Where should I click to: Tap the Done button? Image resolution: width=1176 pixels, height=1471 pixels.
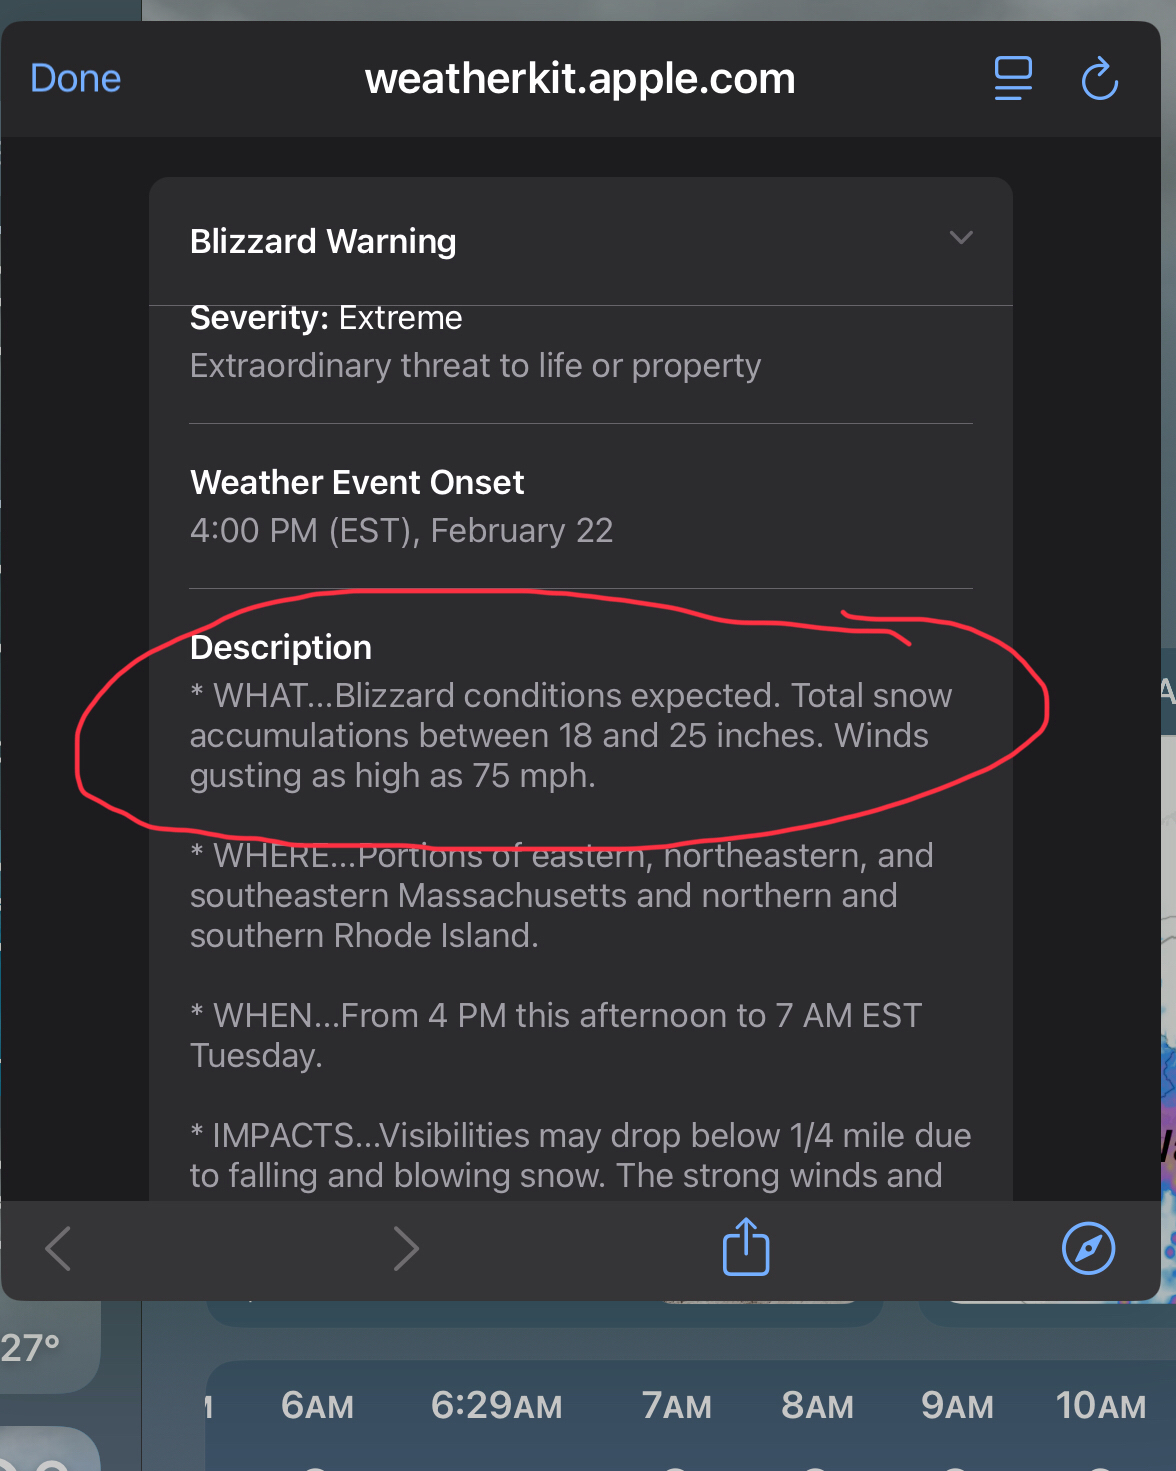tap(76, 78)
